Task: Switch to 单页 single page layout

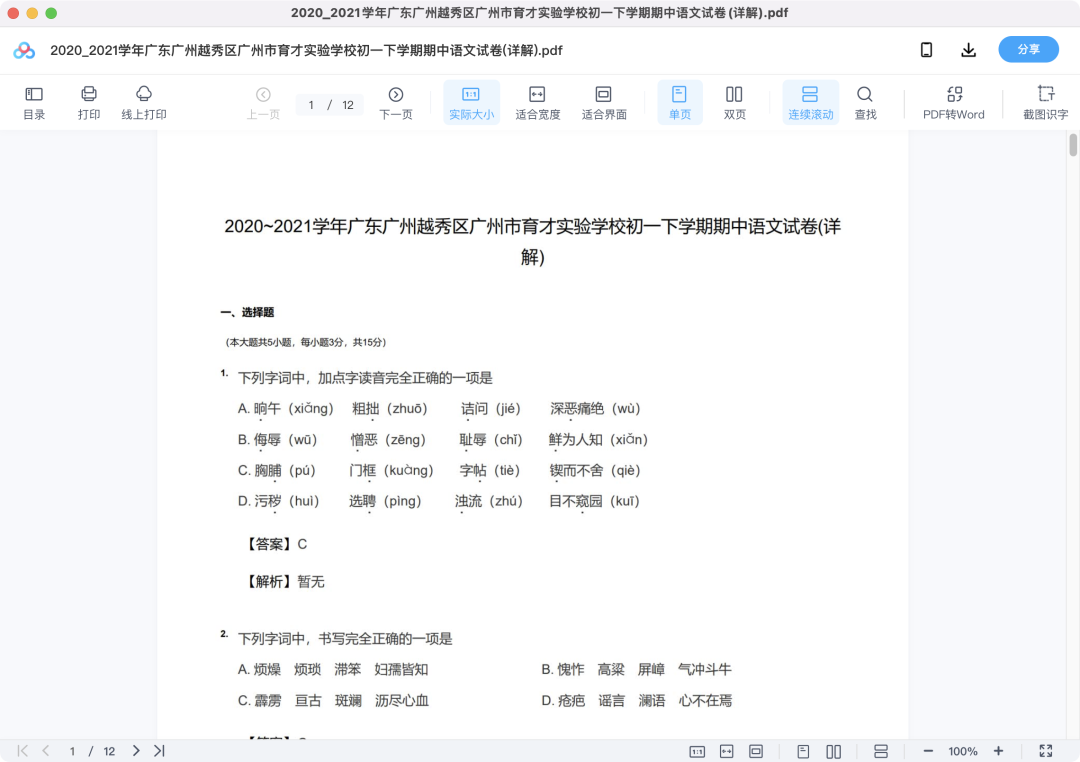Action: pyautogui.click(x=680, y=103)
